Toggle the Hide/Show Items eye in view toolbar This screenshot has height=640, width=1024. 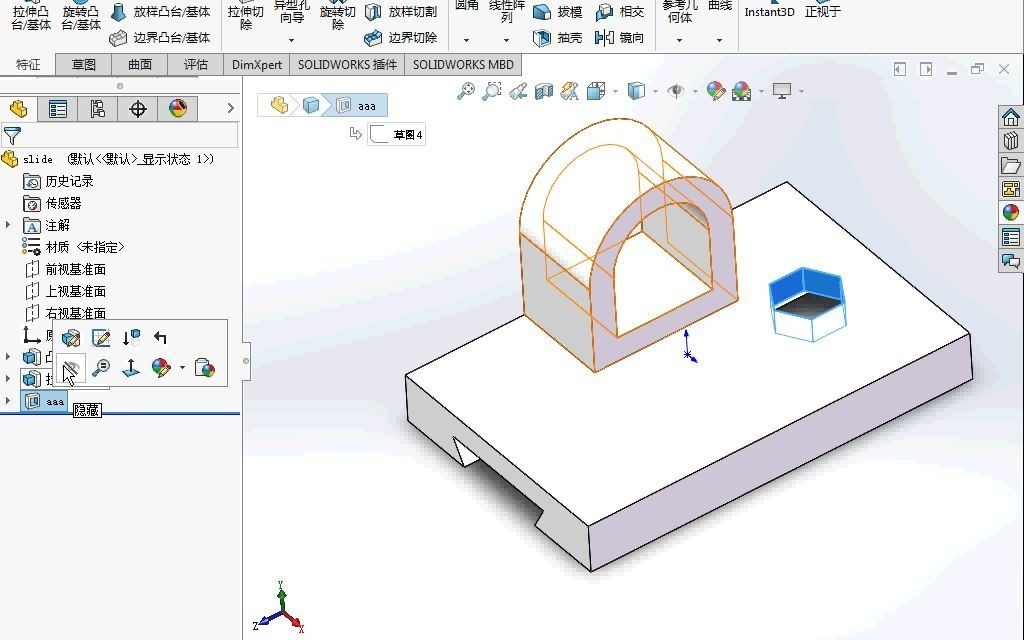(x=677, y=90)
